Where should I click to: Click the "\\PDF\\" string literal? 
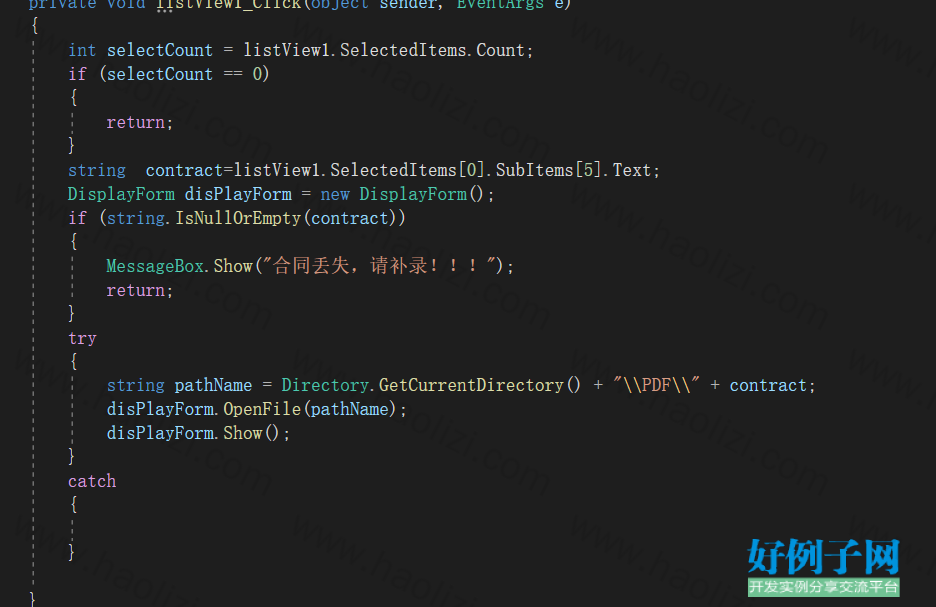657,385
